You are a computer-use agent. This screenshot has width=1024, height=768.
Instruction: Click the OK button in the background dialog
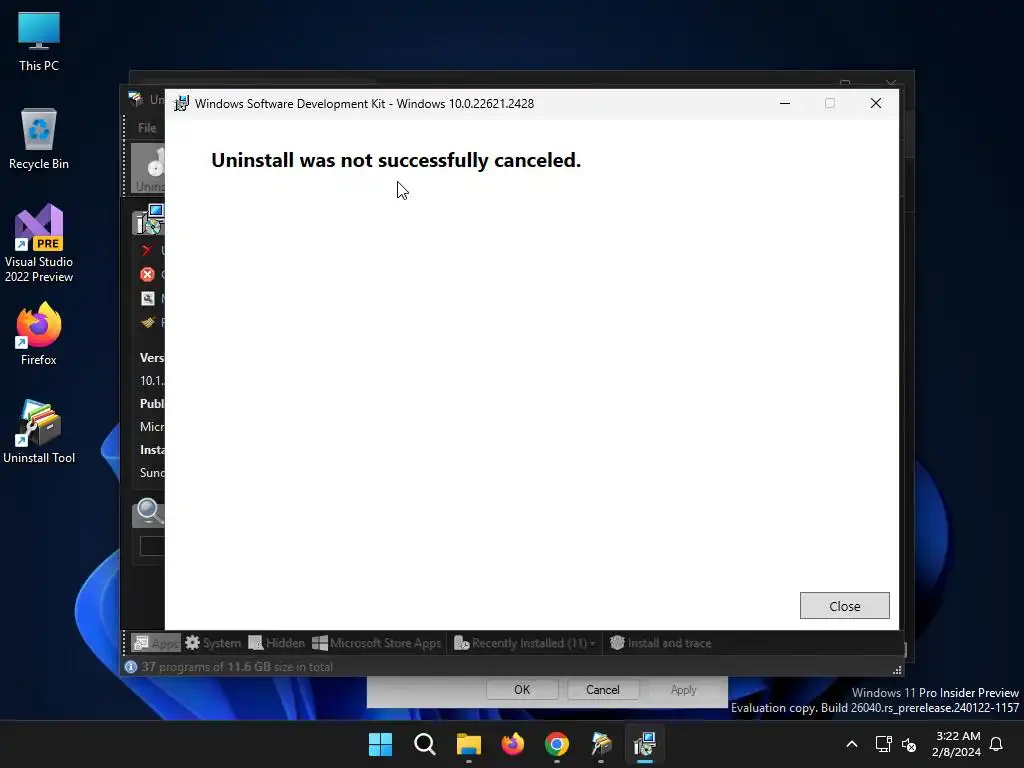pyautogui.click(x=522, y=690)
